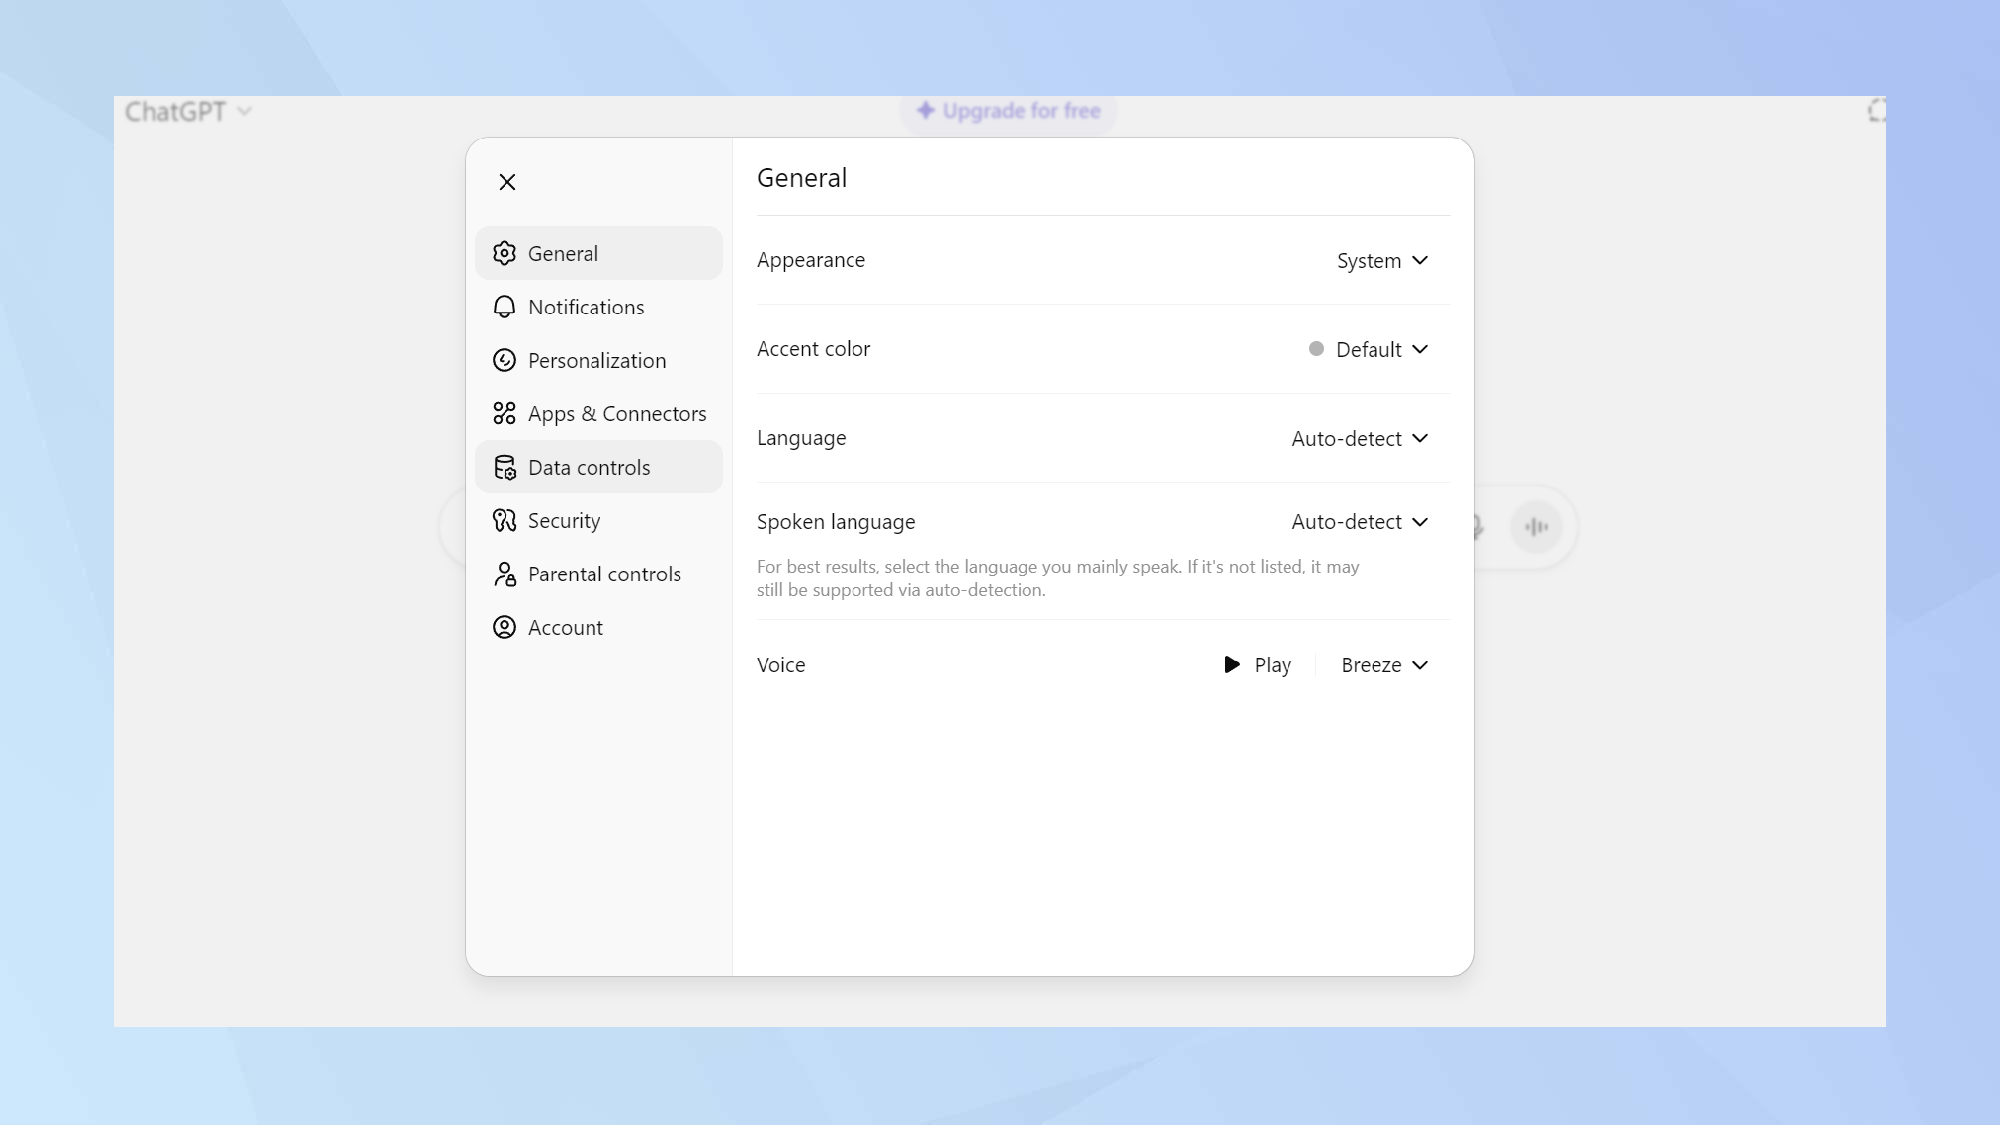2000x1125 pixels.
Task: Click the General gear icon
Action: (x=504, y=253)
